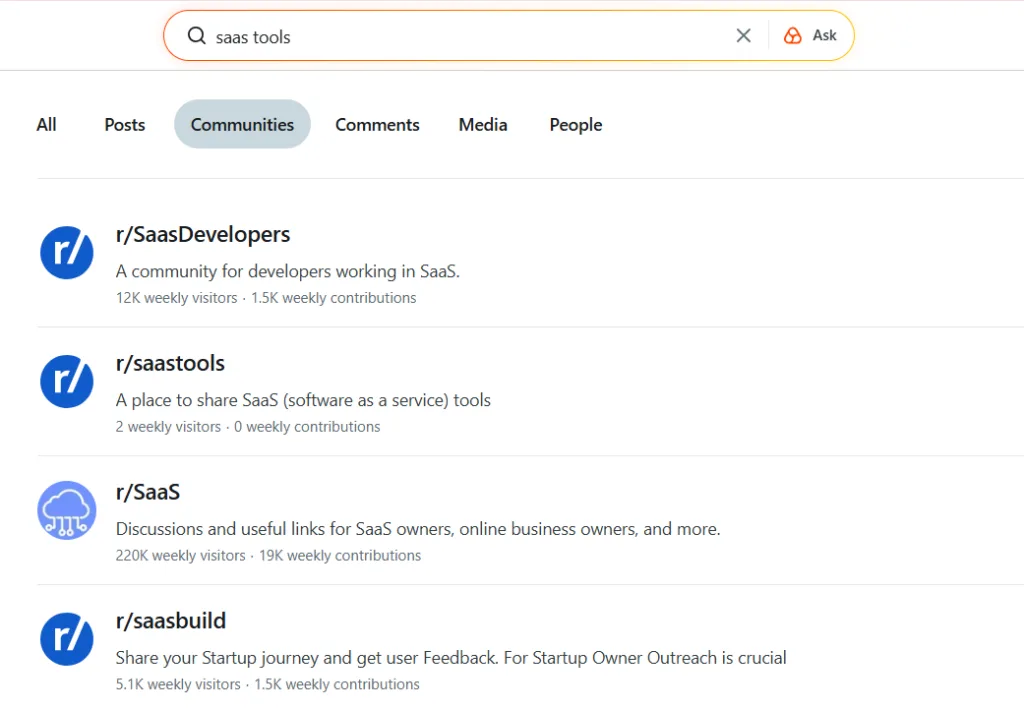Switch to the Media tab
Image resolution: width=1024 pixels, height=710 pixels.
(483, 125)
